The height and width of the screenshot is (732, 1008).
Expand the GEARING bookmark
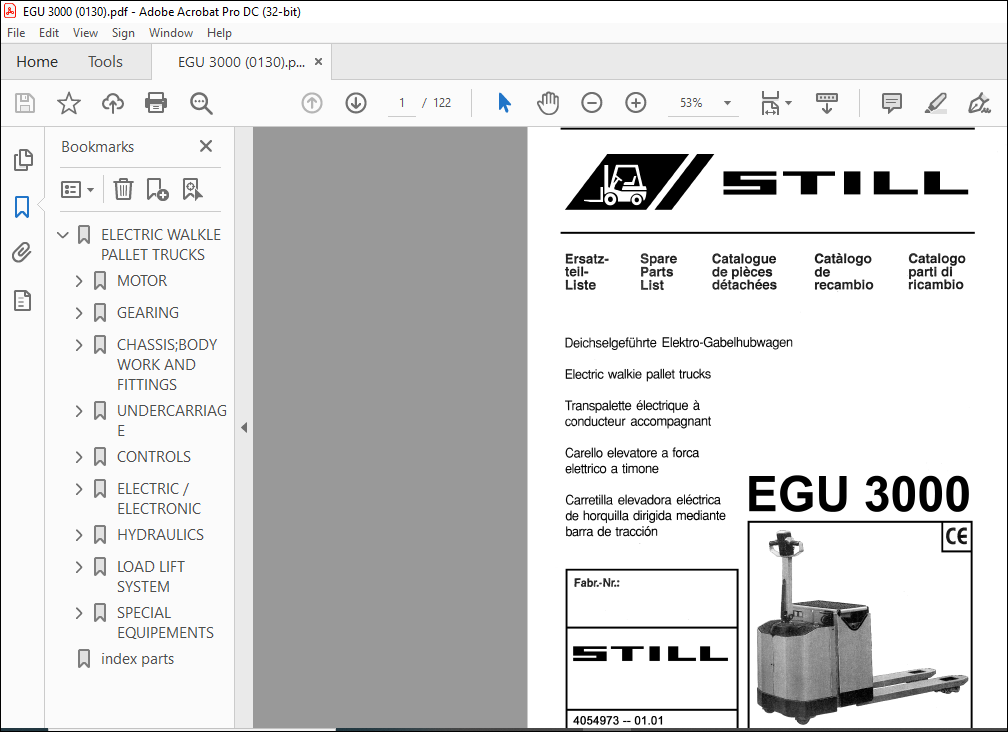coord(79,313)
